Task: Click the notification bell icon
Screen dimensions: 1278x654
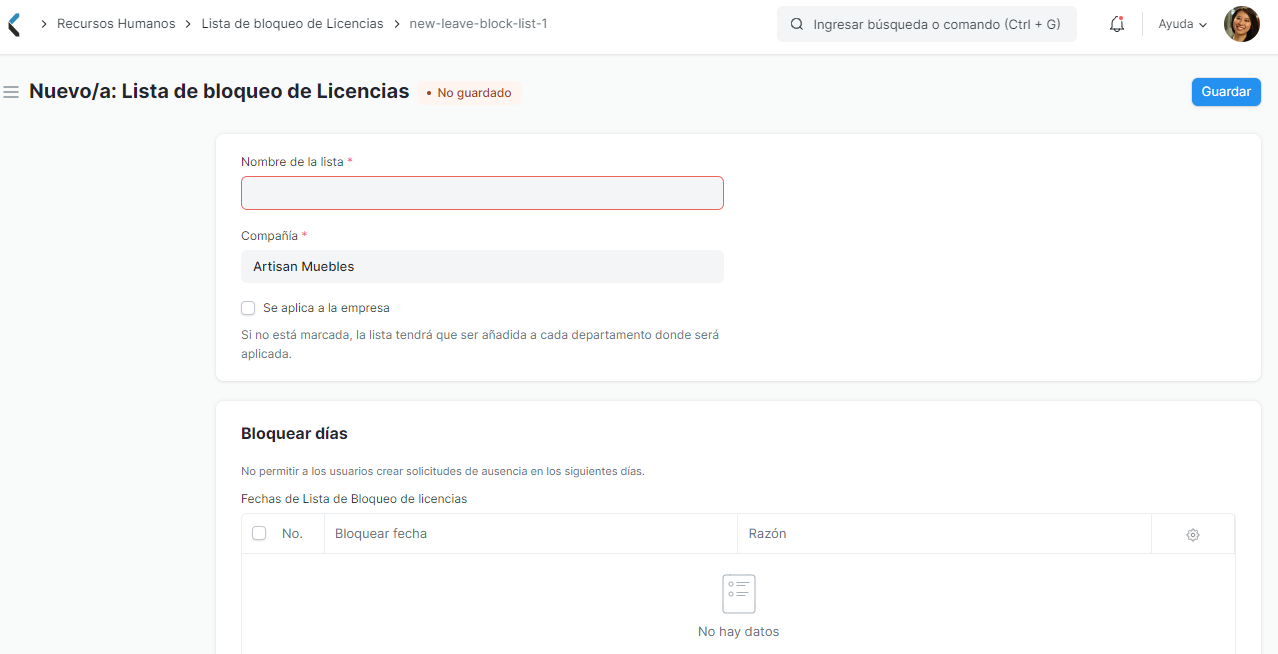Action: pyautogui.click(x=1116, y=23)
